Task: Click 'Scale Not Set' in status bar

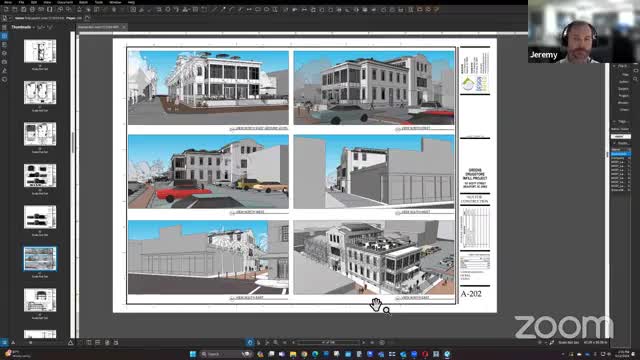Action: [569, 342]
